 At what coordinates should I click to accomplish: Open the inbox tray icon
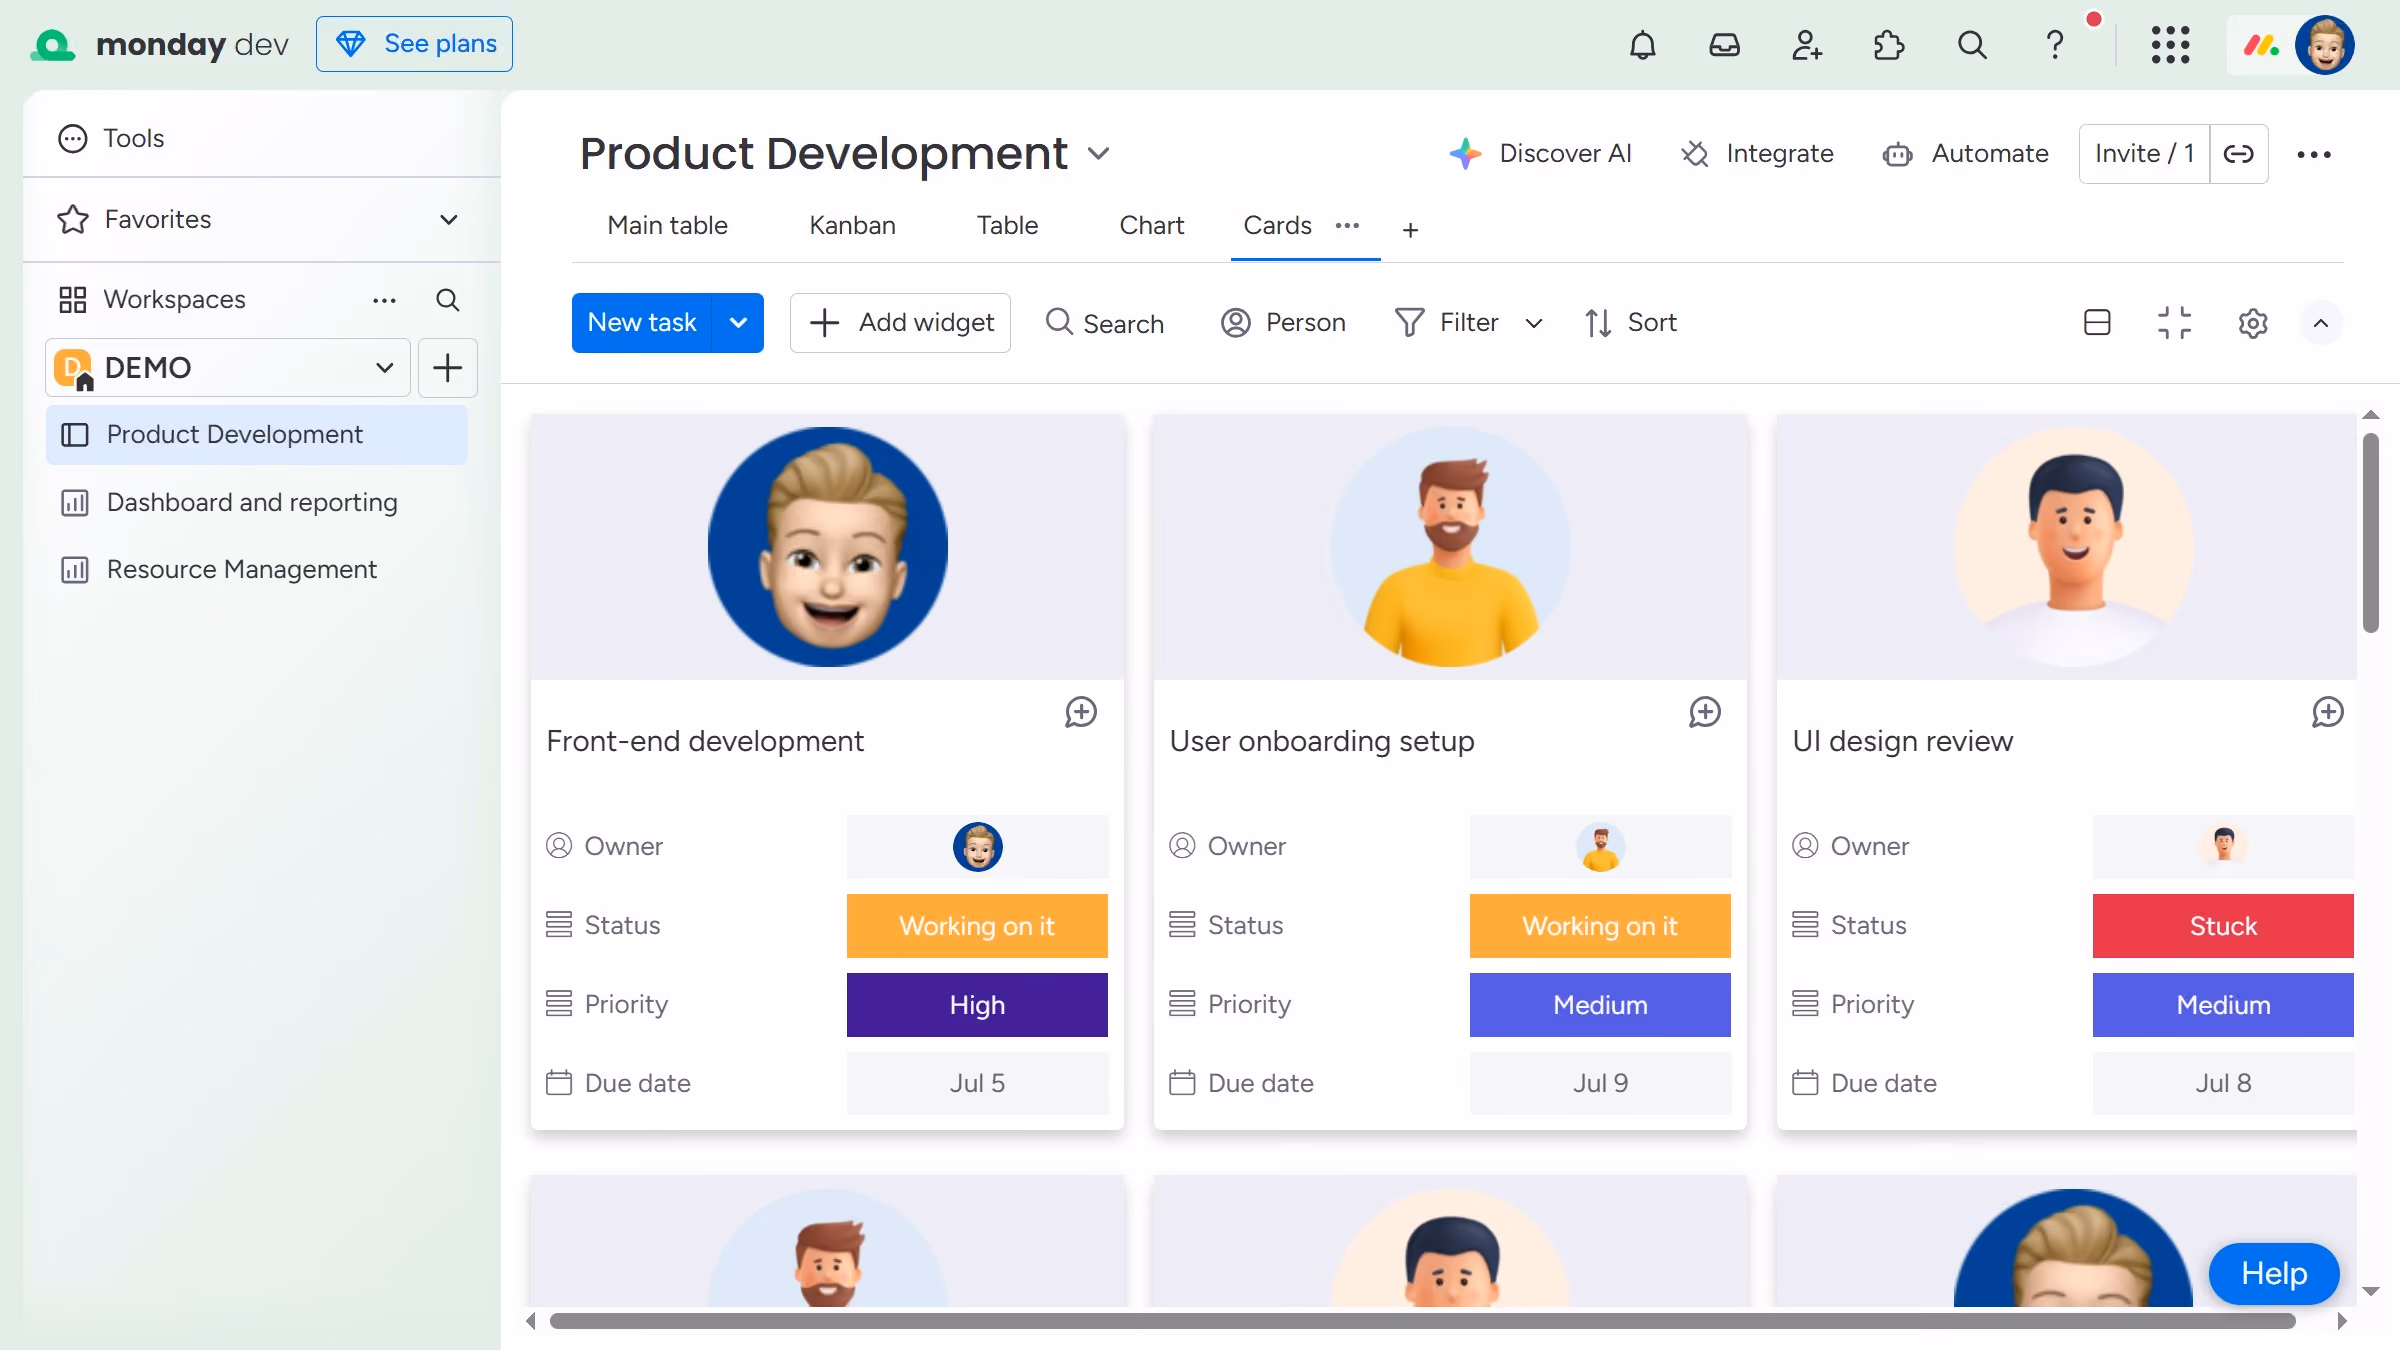[1724, 44]
